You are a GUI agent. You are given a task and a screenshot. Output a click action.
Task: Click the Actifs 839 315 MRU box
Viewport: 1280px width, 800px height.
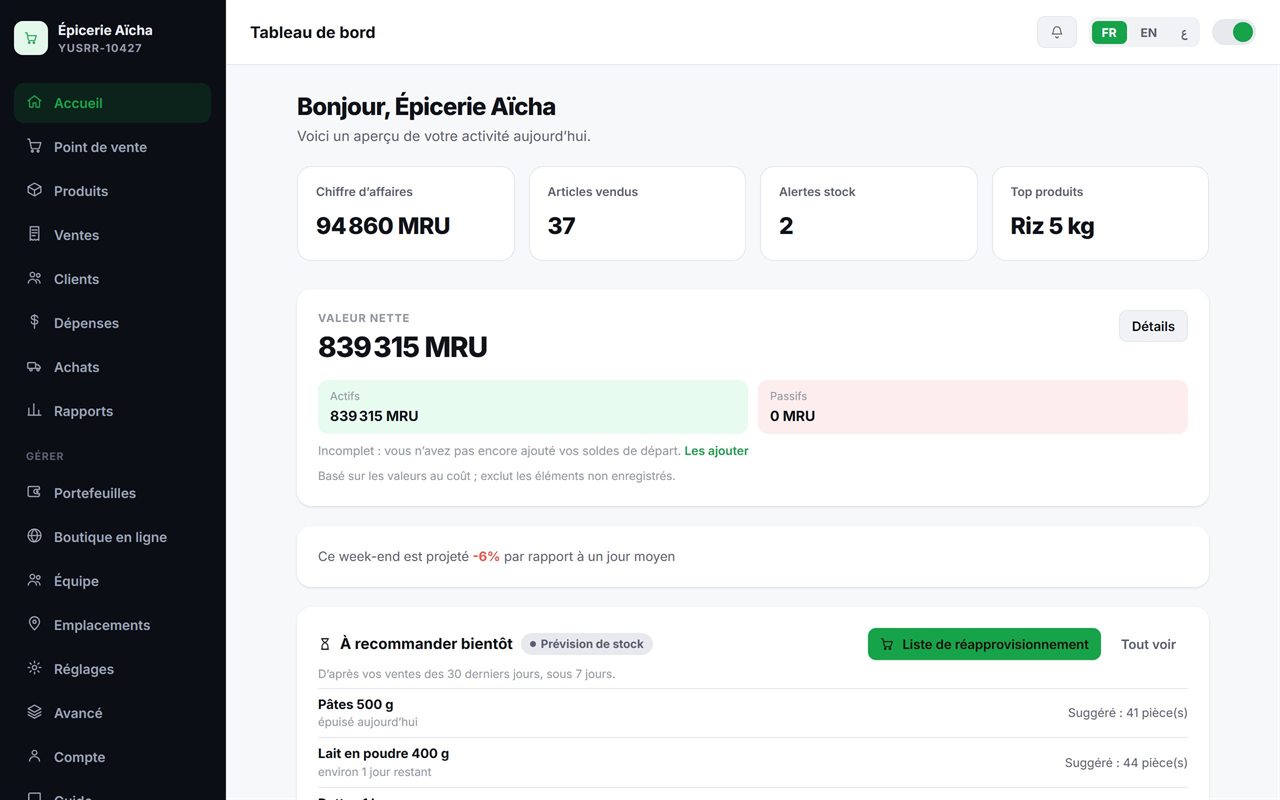[533, 407]
